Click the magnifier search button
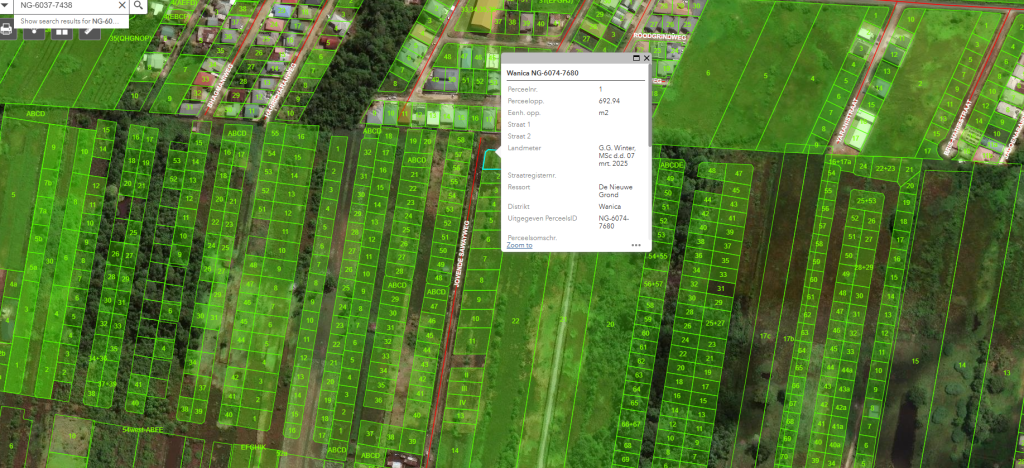The image size is (1024, 468). tap(139, 6)
